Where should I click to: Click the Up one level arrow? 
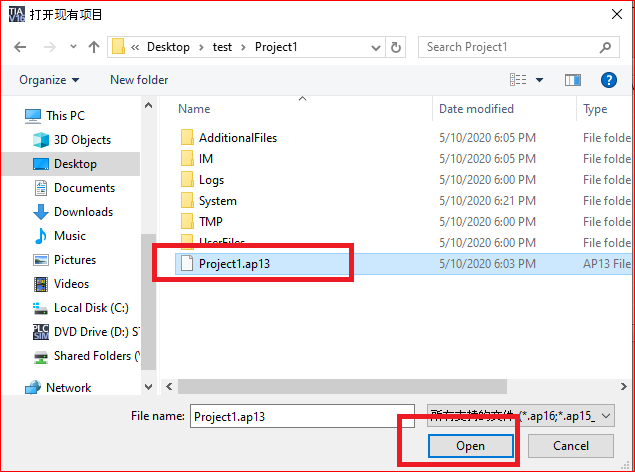tap(94, 47)
